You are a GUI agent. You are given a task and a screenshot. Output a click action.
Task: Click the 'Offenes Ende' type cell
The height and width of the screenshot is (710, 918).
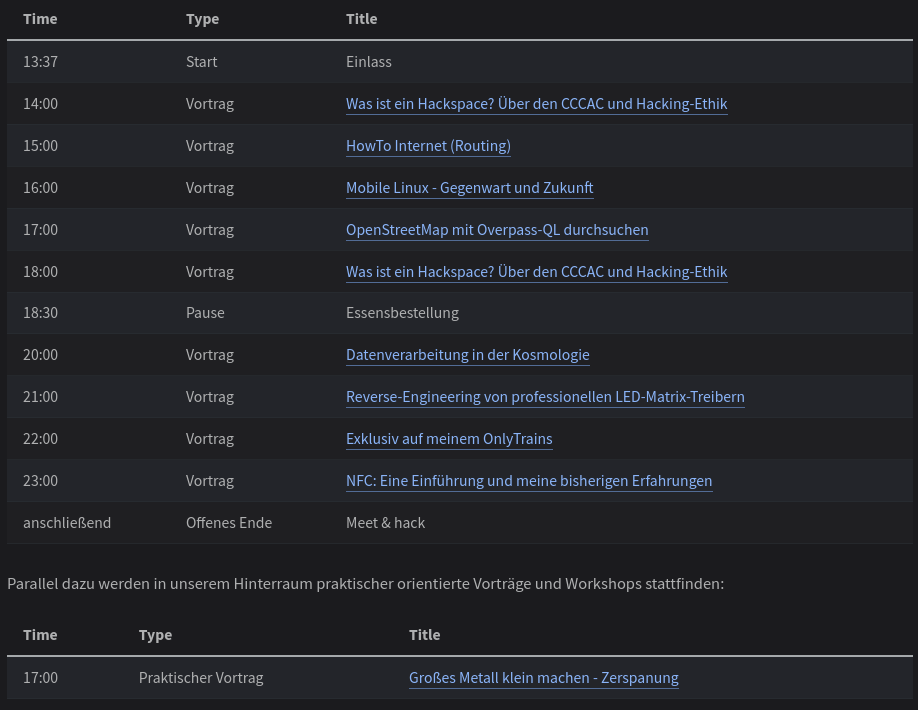[229, 523]
